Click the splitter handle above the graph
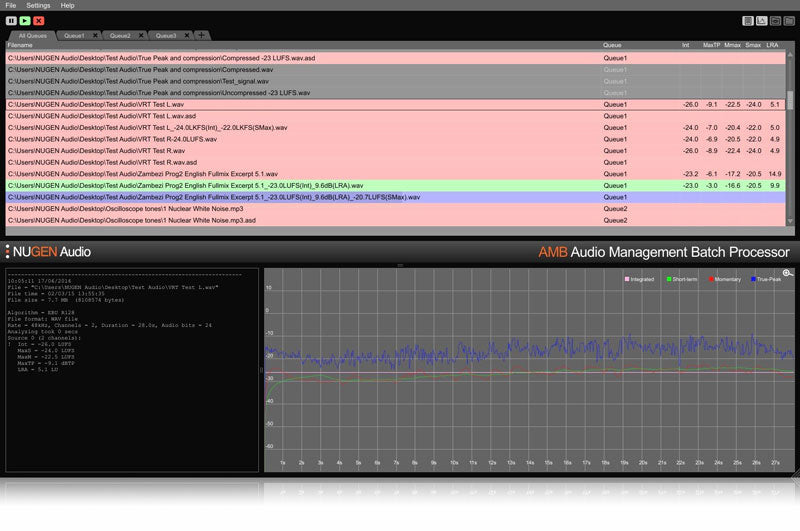 (400, 265)
